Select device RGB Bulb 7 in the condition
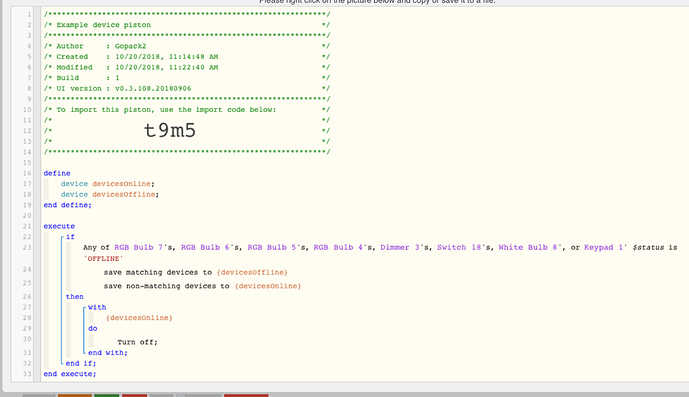689x397 pixels. tap(138, 248)
